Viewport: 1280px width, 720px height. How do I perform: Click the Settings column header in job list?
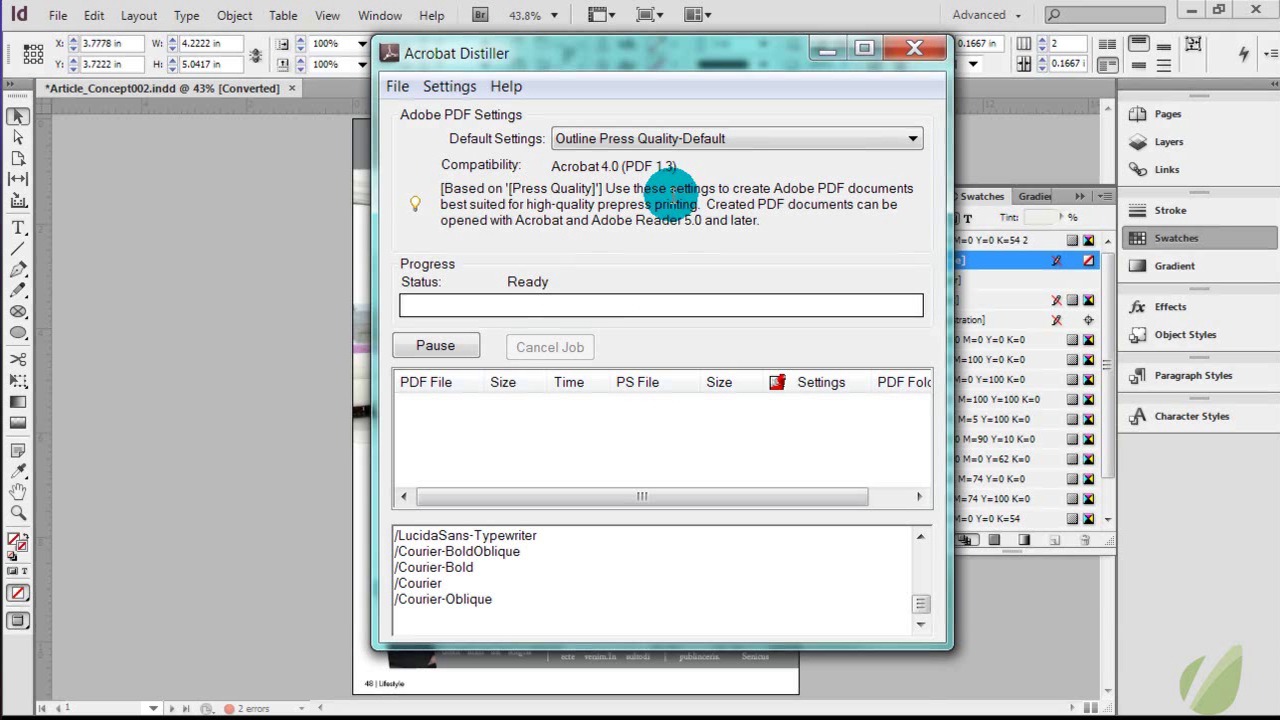[821, 382]
